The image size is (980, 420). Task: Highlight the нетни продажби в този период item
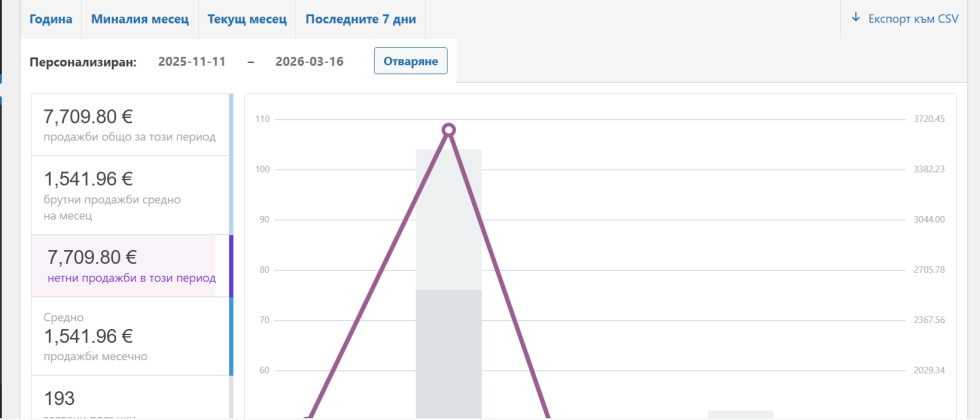(x=130, y=266)
